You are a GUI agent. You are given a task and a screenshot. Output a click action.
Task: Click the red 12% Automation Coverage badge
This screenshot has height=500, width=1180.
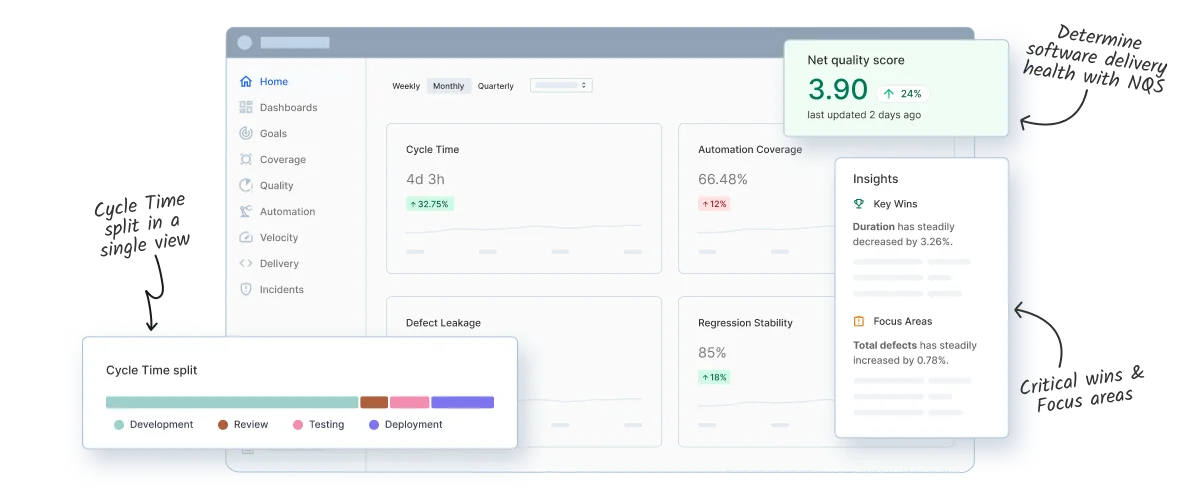click(714, 204)
